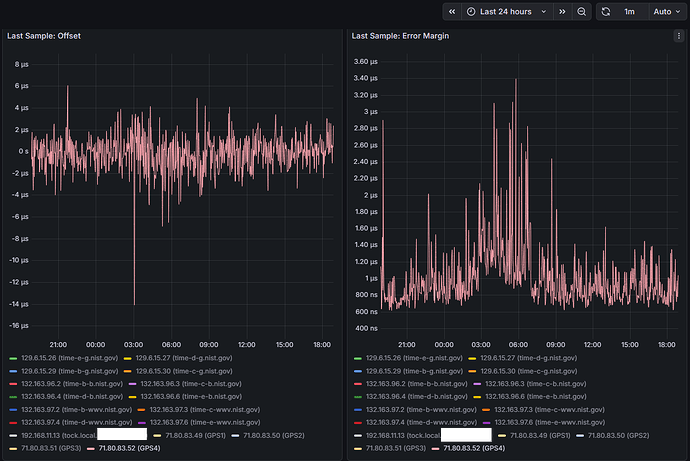Viewport: 690px width, 461px height.
Task: Open Error Margin panel kebab menu
Action: pos(679,36)
